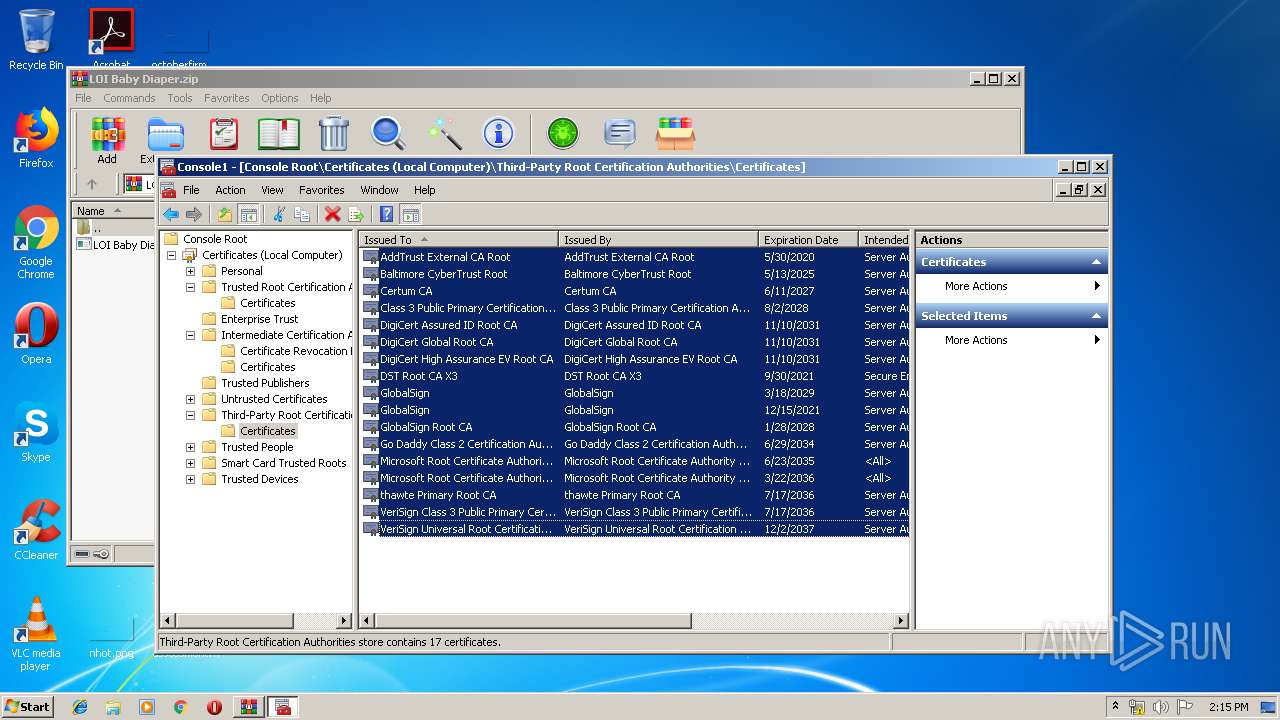Viewport: 1280px width, 720px height.
Task: Click the VirusScan green bug icon in WinRAR
Action: click(563, 133)
